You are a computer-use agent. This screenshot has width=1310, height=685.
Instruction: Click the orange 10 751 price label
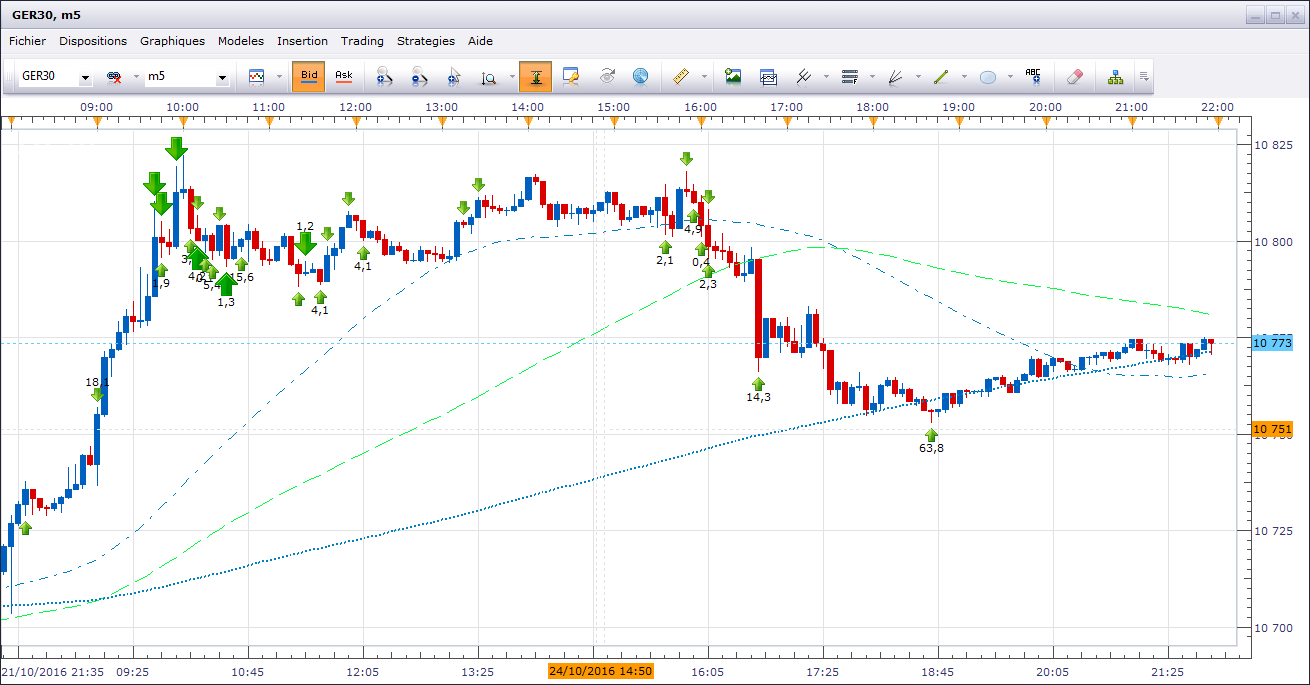[1273, 430]
